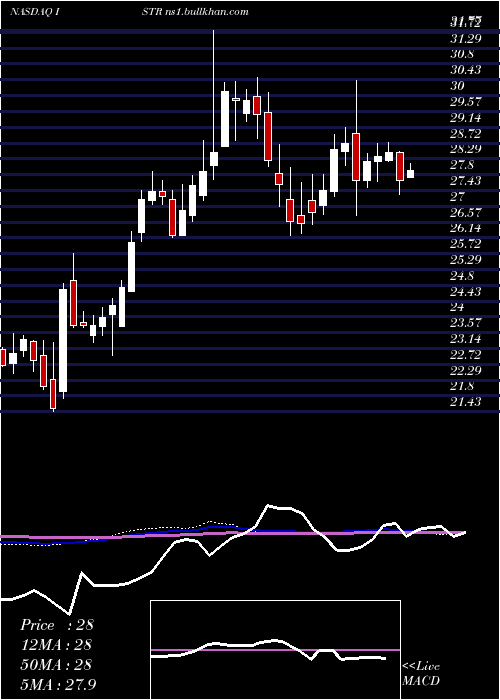
Task: Click the 21.43 price axis label
Action: click(x=466, y=402)
